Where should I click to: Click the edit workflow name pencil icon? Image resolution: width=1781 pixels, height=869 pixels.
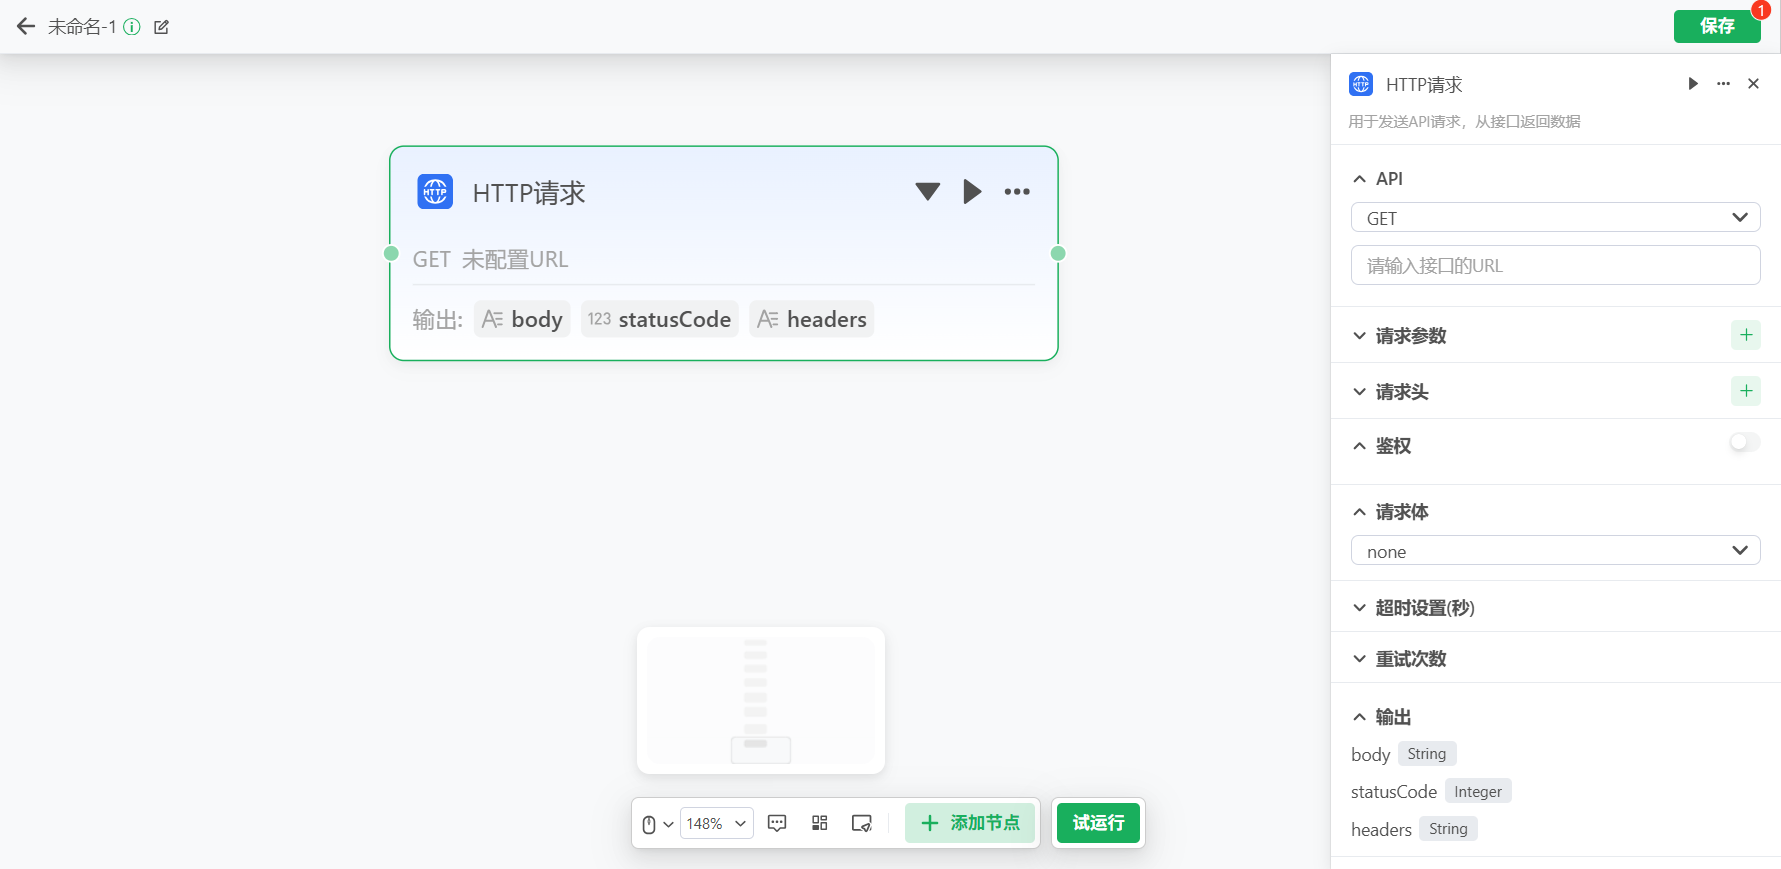pyautogui.click(x=161, y=27)
